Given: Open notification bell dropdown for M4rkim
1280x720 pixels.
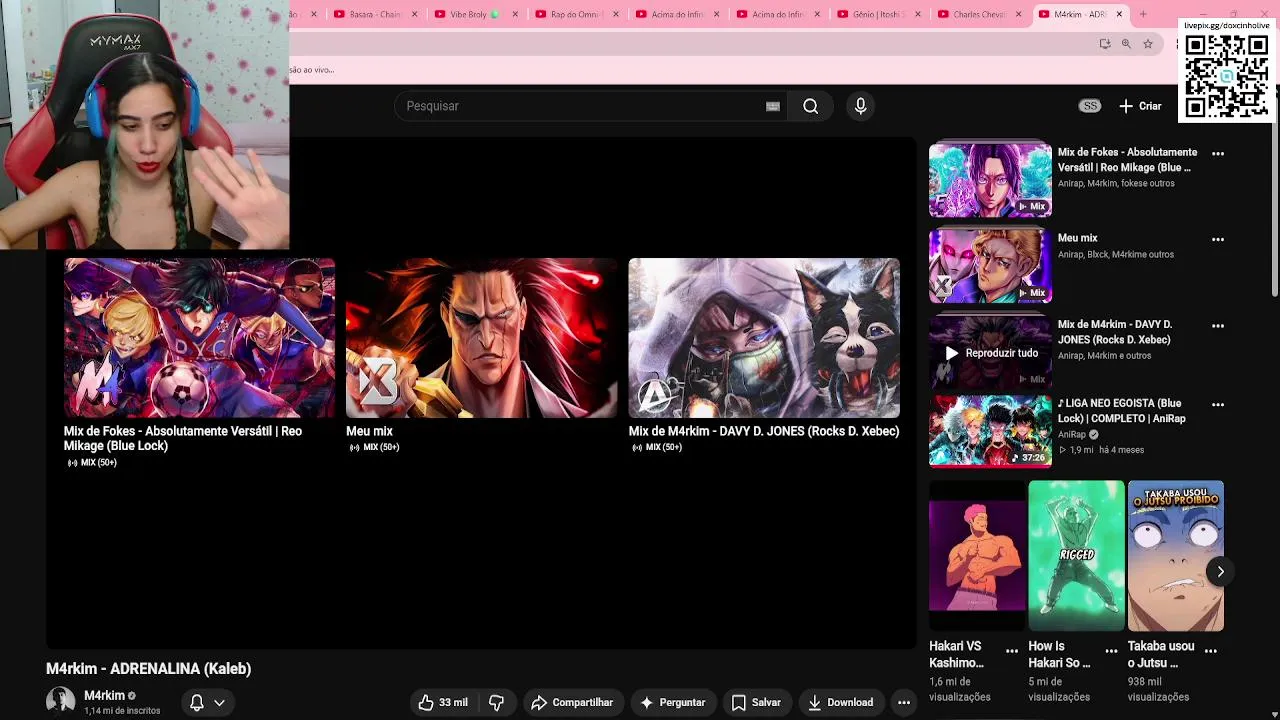Looking at the screenshot, I should (x=207, y=702).
